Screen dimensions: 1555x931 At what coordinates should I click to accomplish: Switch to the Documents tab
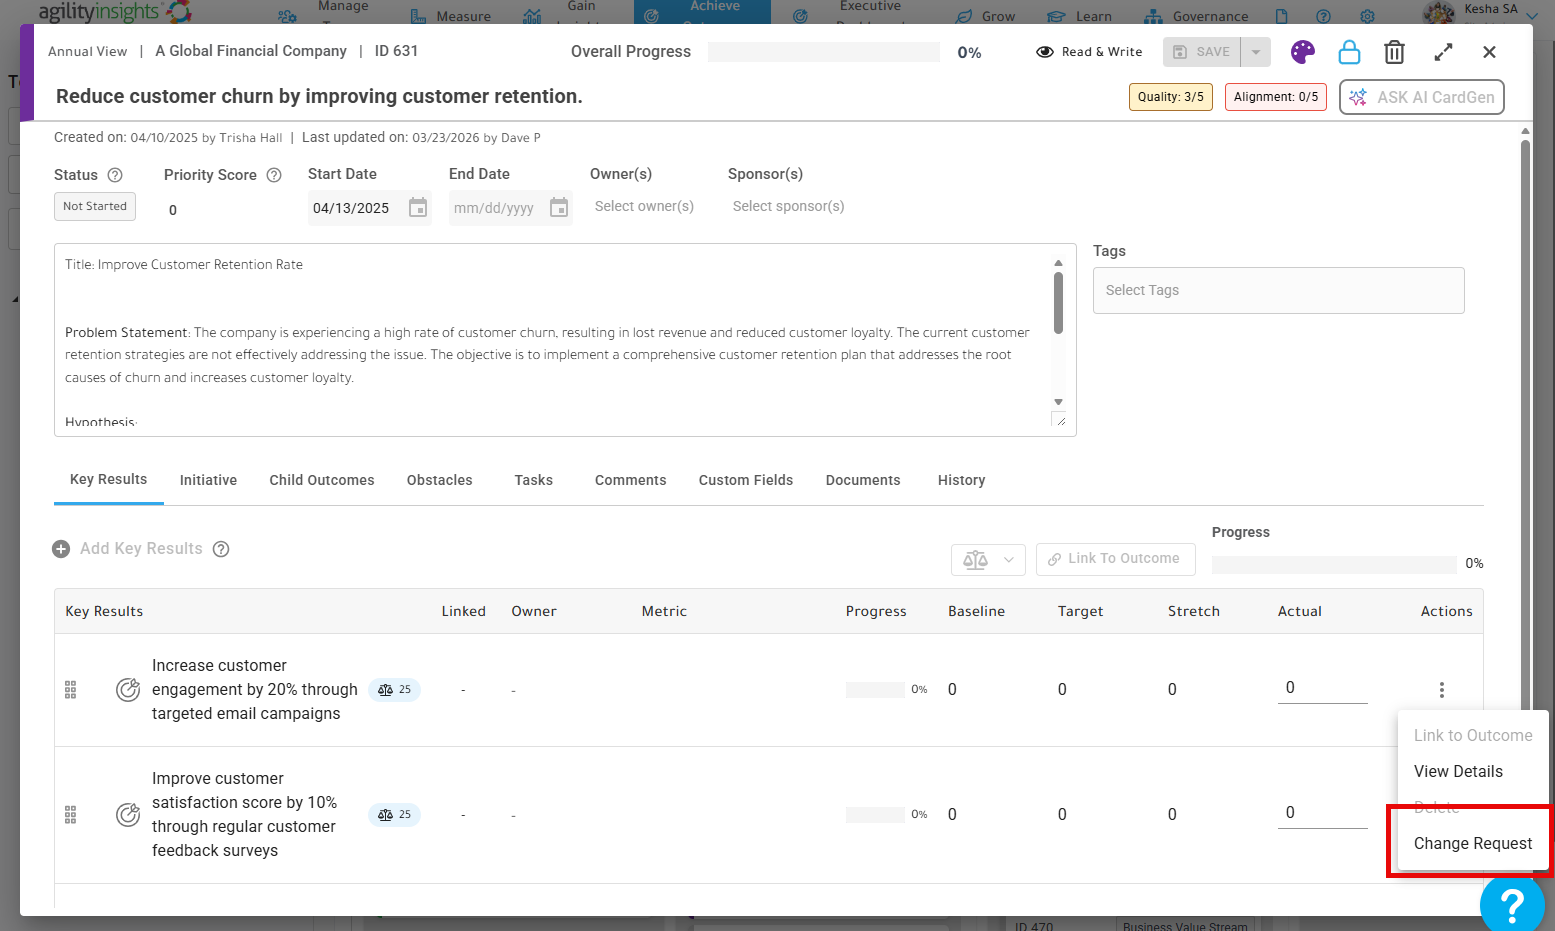coord(863,480)
